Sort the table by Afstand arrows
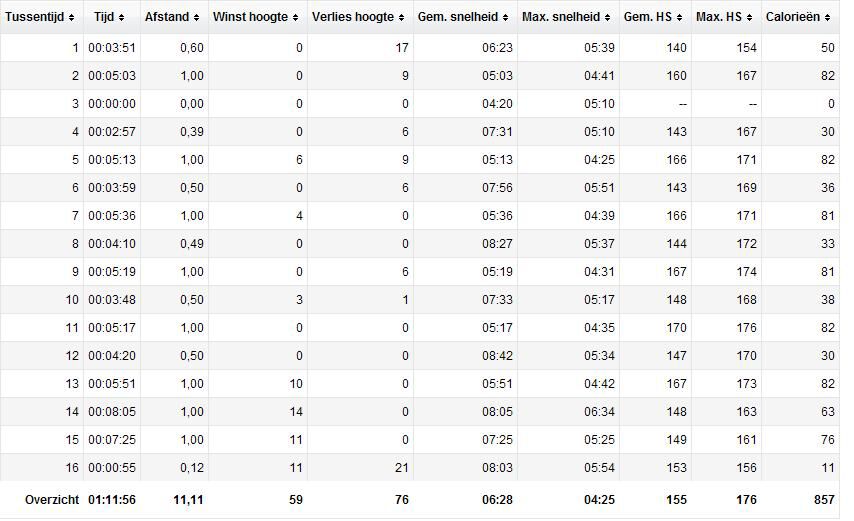The width and height of the screenshot is (854, 521). click(x=196, y=17)
